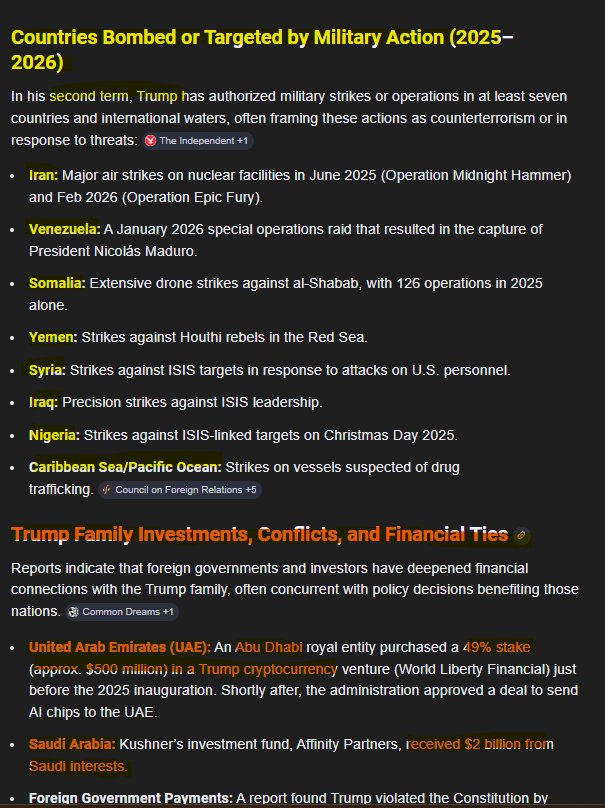Click the text Operation Epic Fury
Viewport: 605px width, 808px height.
pos(191,197)
